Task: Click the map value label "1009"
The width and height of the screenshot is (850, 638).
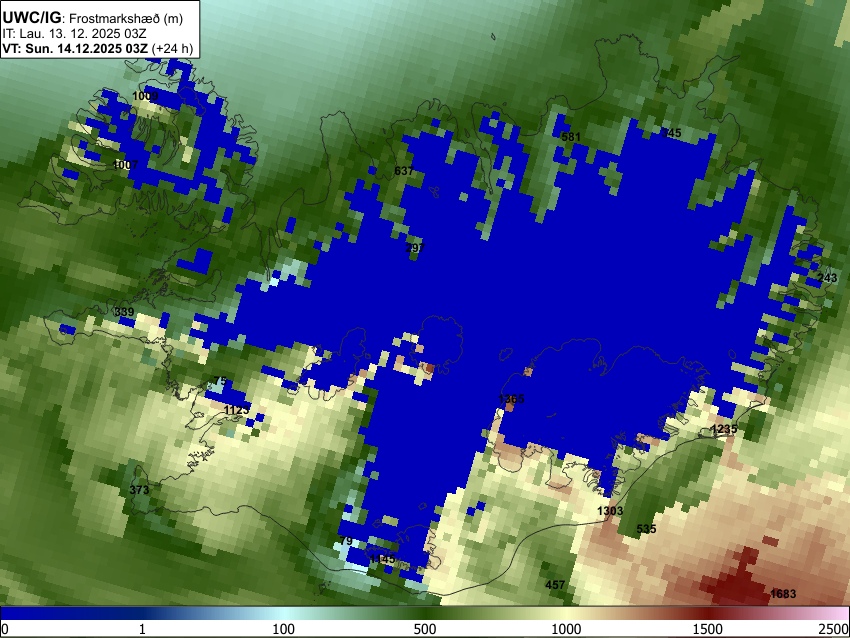Action: click(x=145, y=96)
